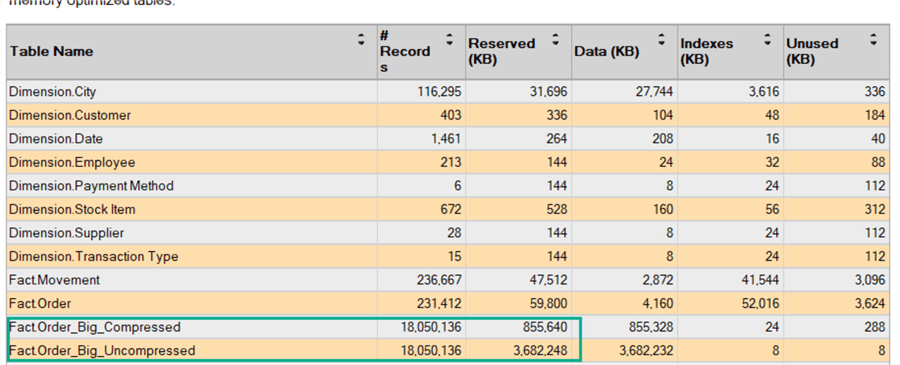Click the 3,682,232 data value

[645, 350]
